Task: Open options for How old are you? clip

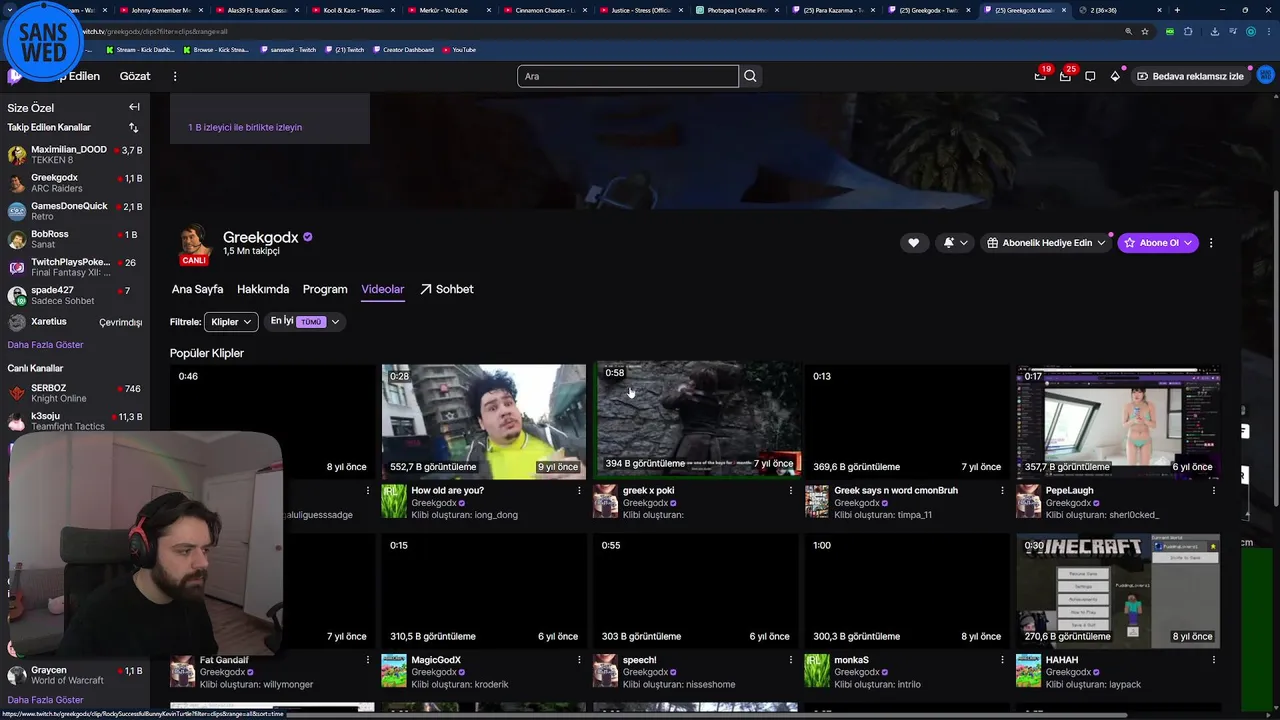Action: coord(579,490)
